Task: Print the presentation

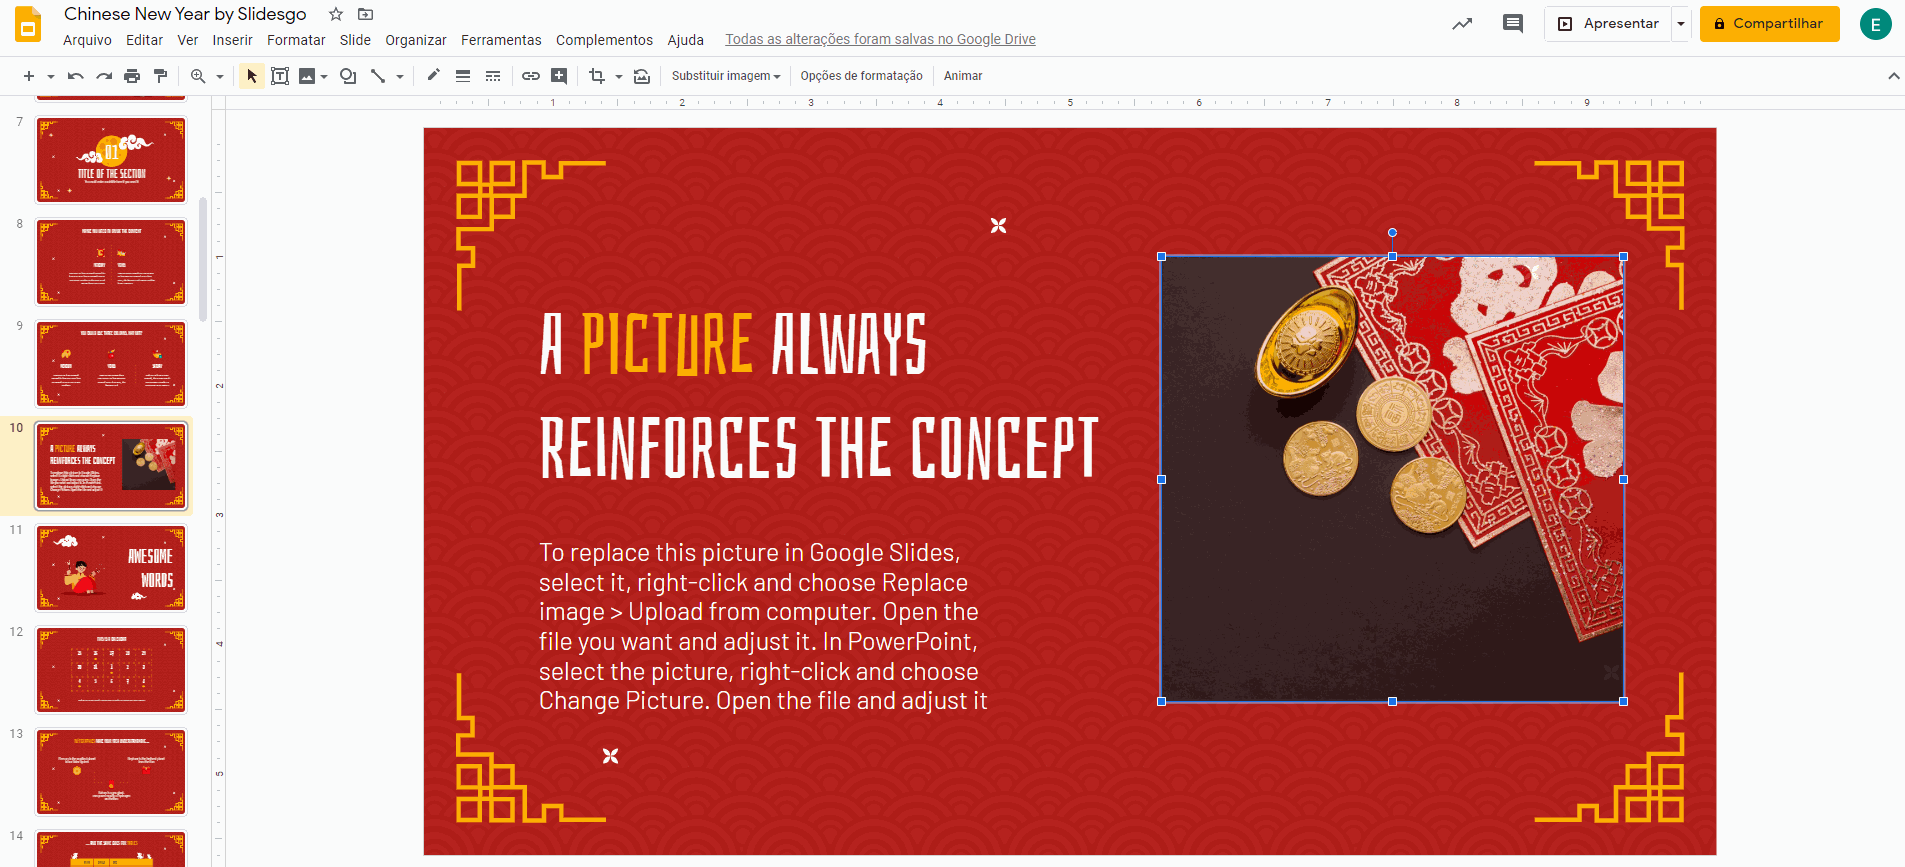Action: pos(132,76)
